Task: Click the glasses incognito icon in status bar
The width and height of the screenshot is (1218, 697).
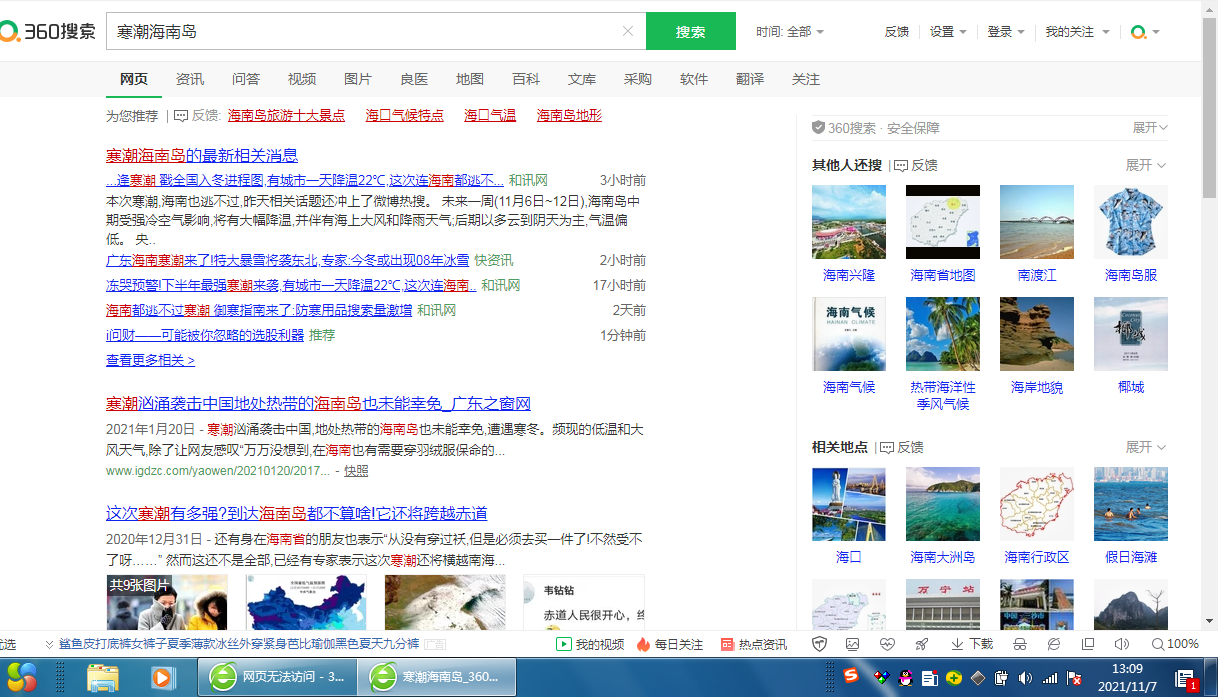Action: 1020,644
